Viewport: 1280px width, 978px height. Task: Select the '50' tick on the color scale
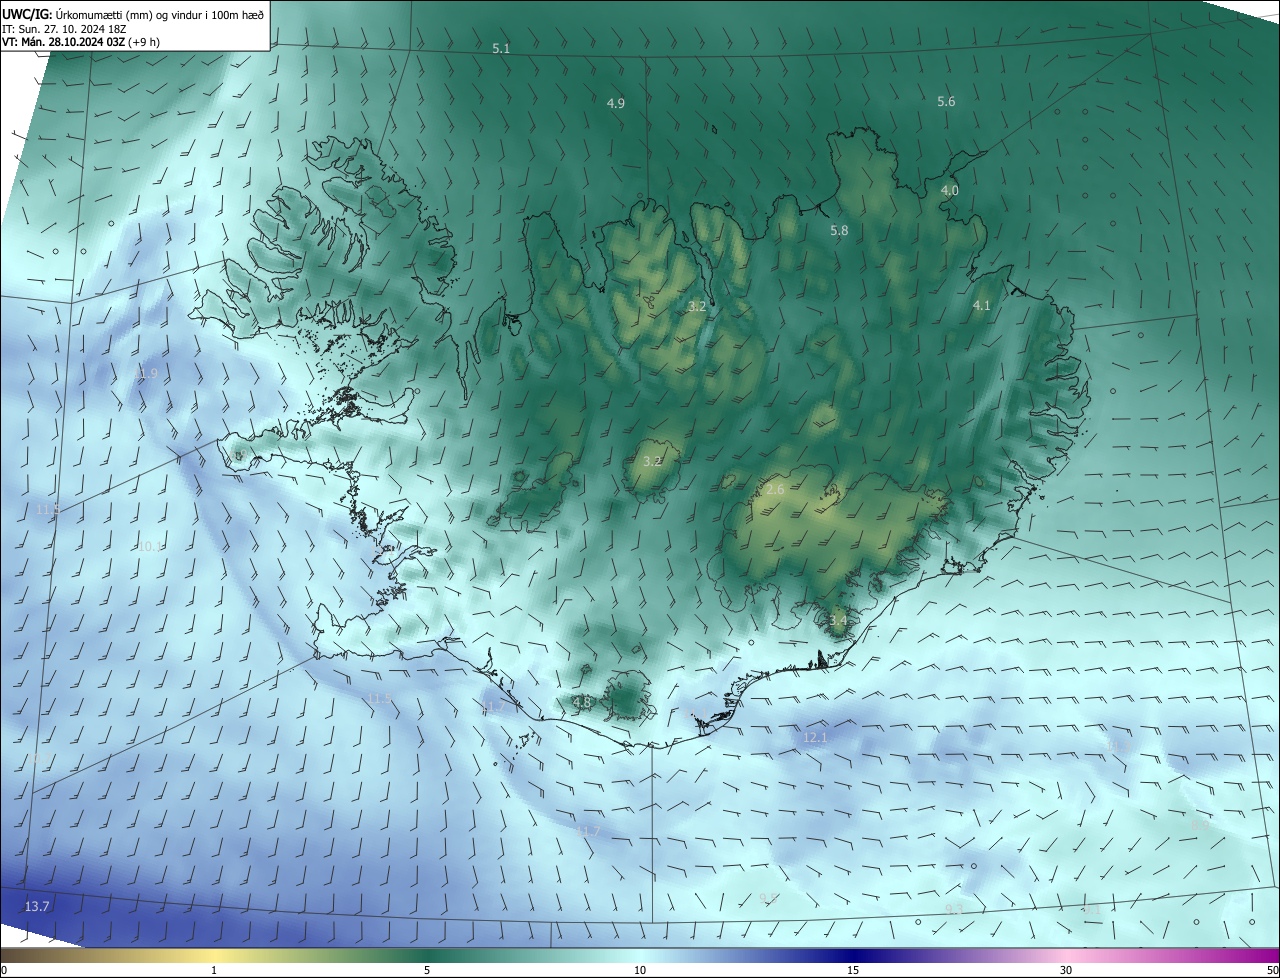tap(1272, 970)
